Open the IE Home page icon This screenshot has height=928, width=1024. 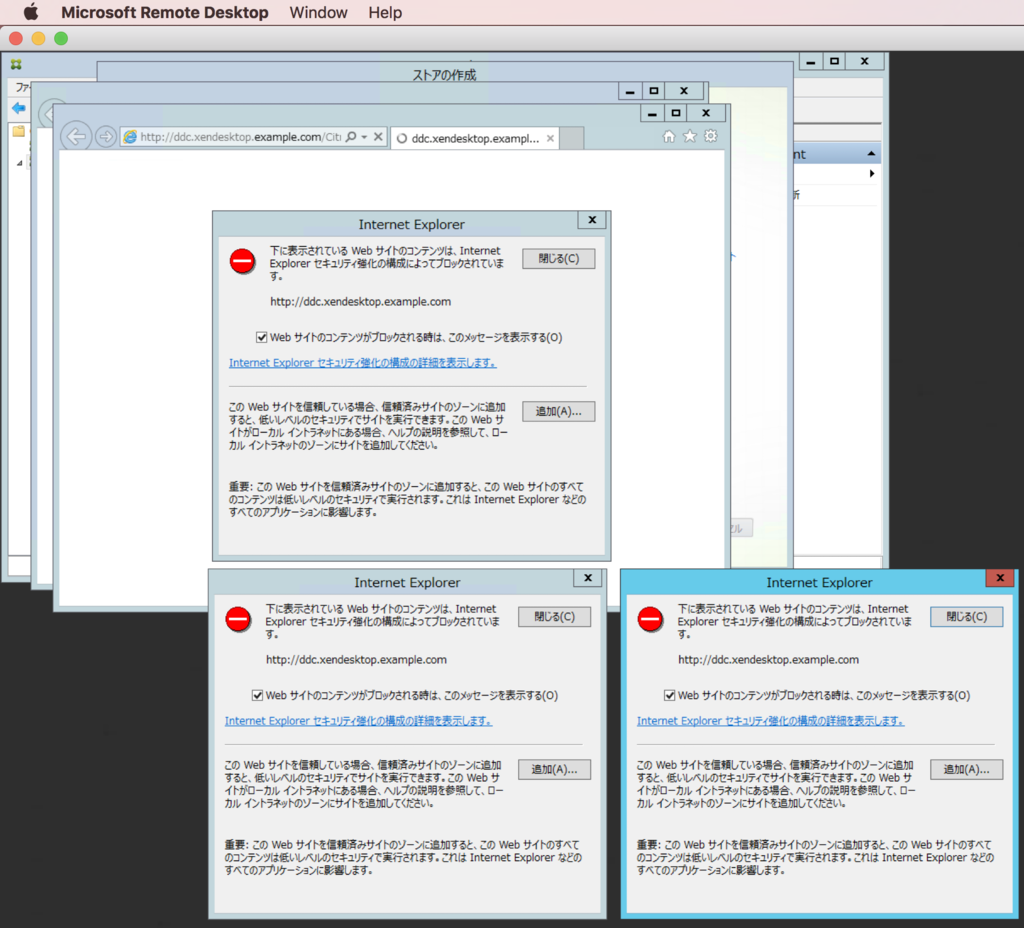669,136
